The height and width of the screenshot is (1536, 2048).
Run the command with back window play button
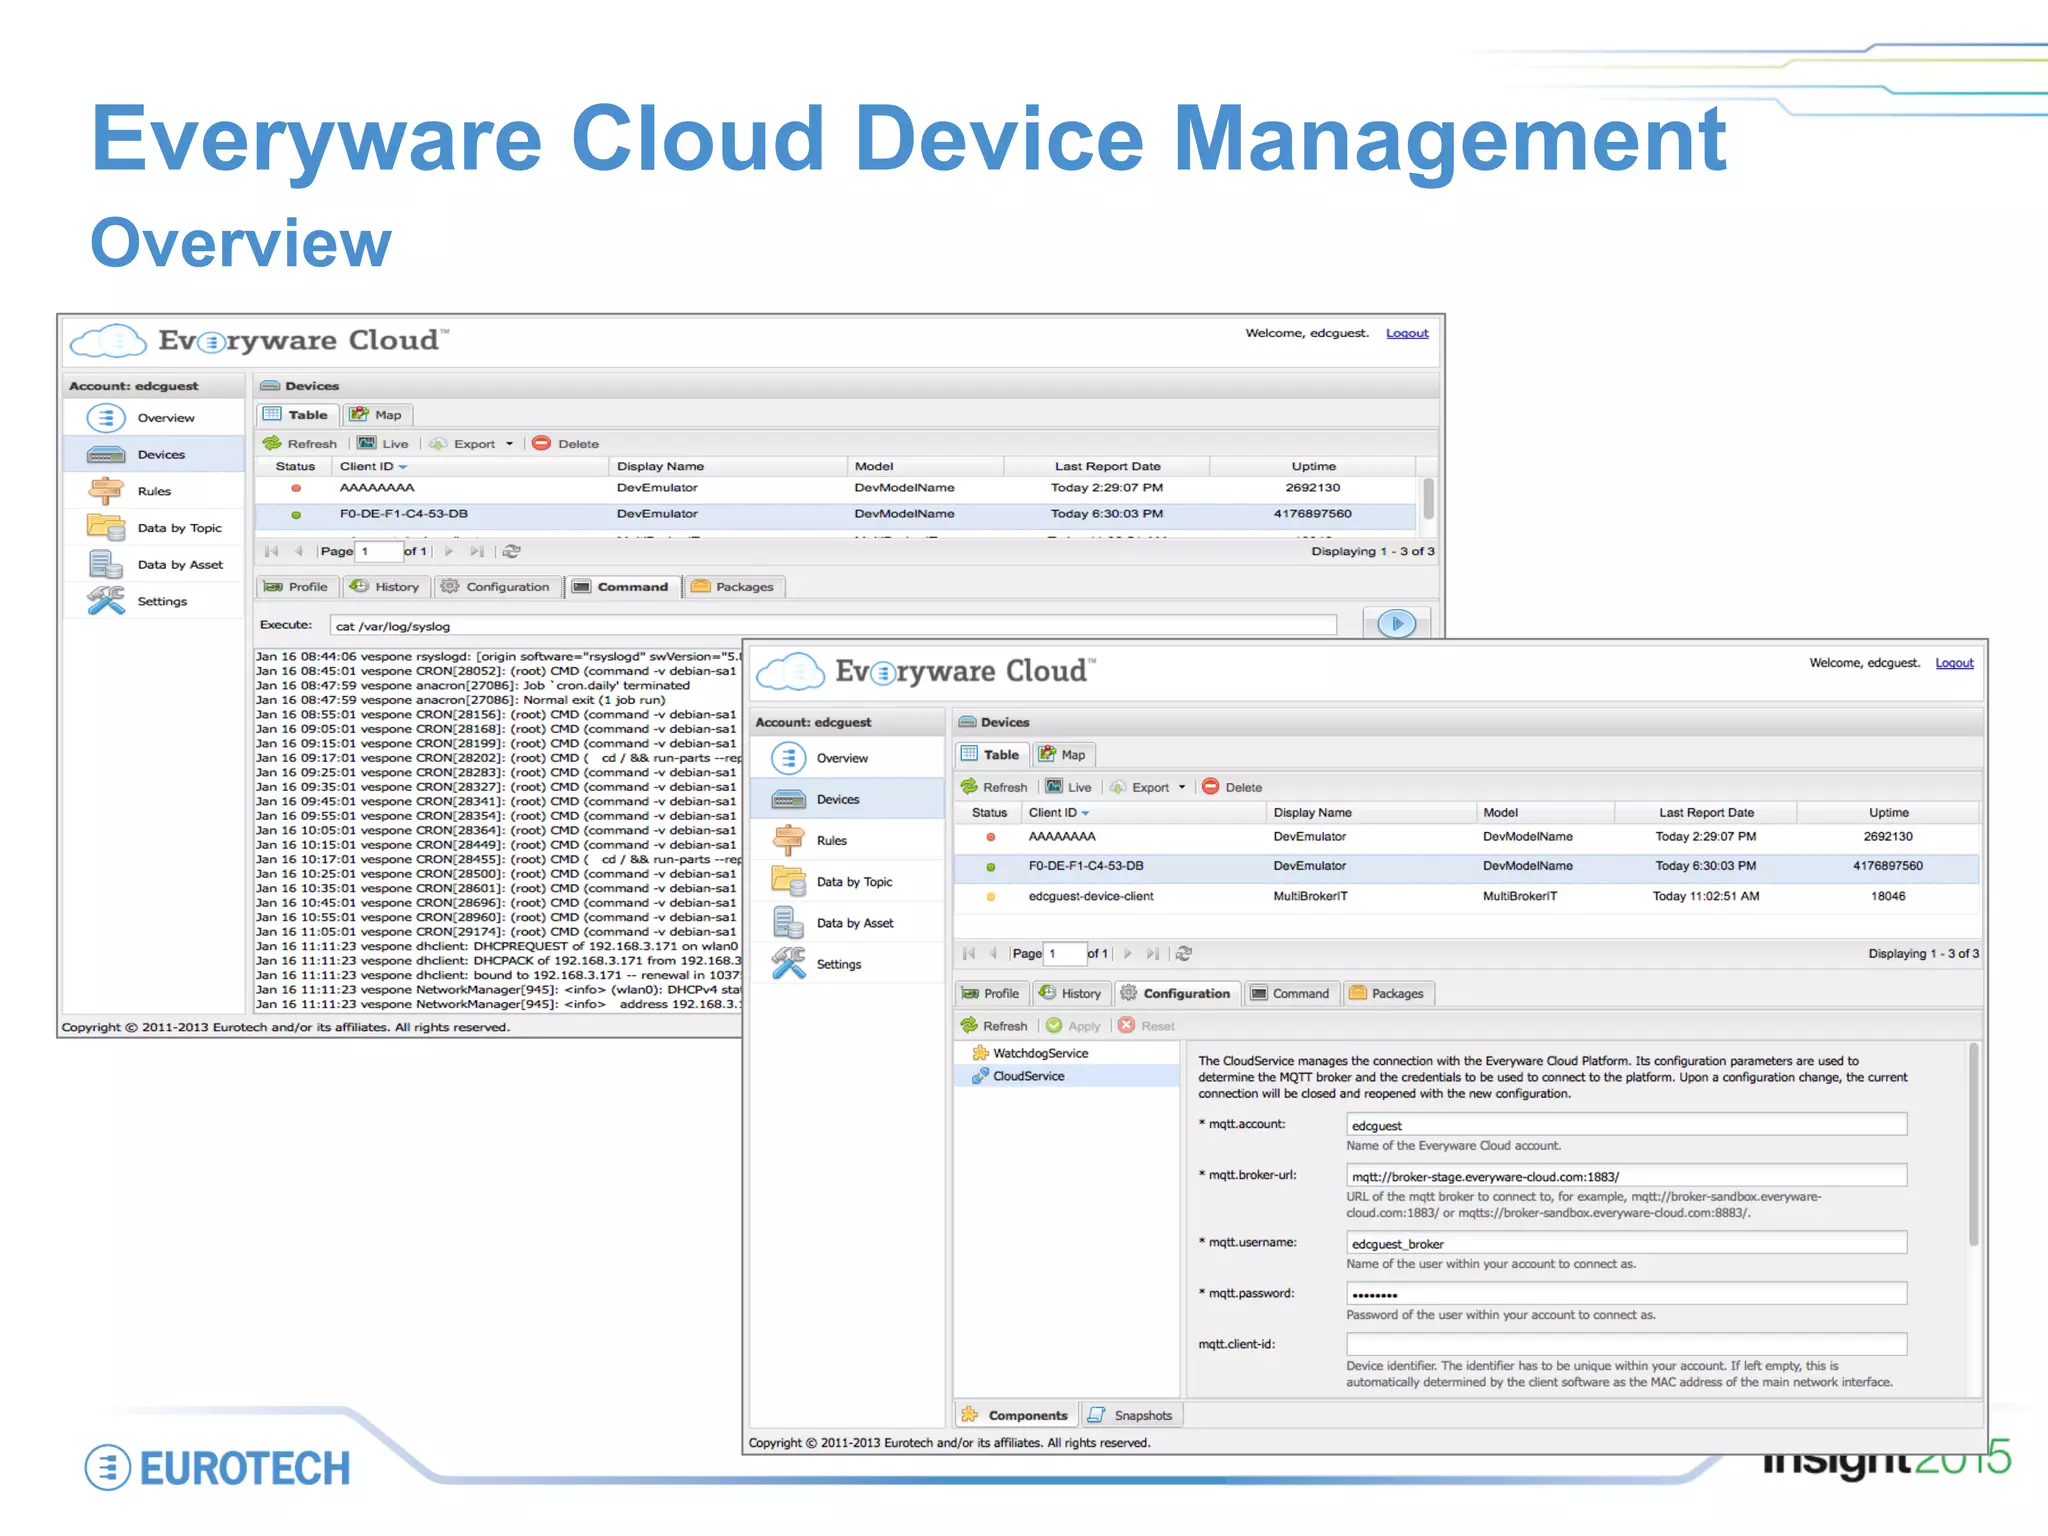pyautogui.click(x=1396, y=624)
